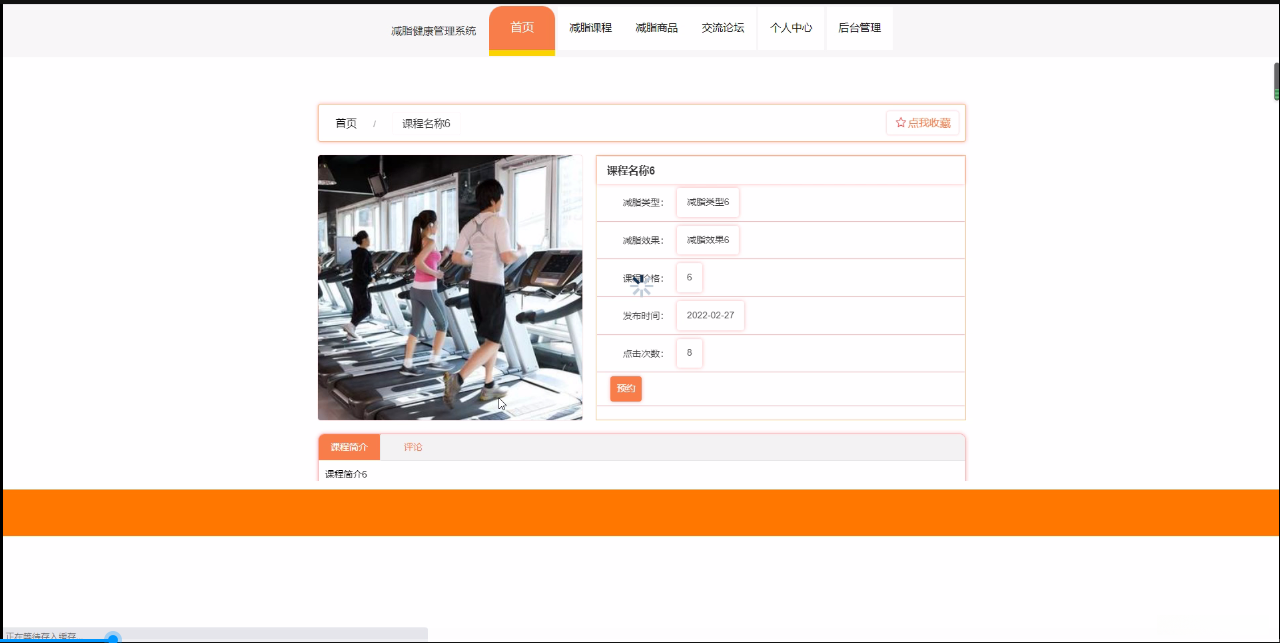Go to 减脂课程 menu item
Screen dimensions: 1280x643
(590, 28)
